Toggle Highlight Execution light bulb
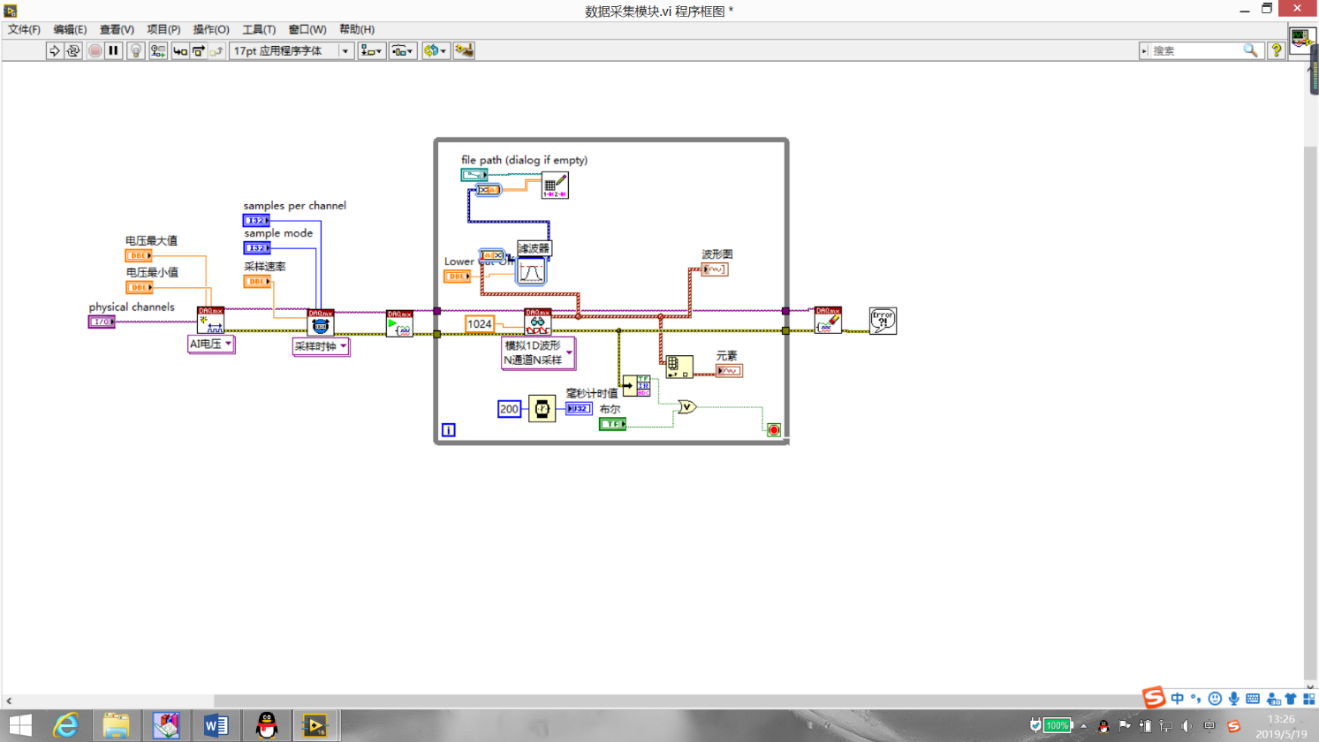 pyautogui.click(x=135, y=51)
